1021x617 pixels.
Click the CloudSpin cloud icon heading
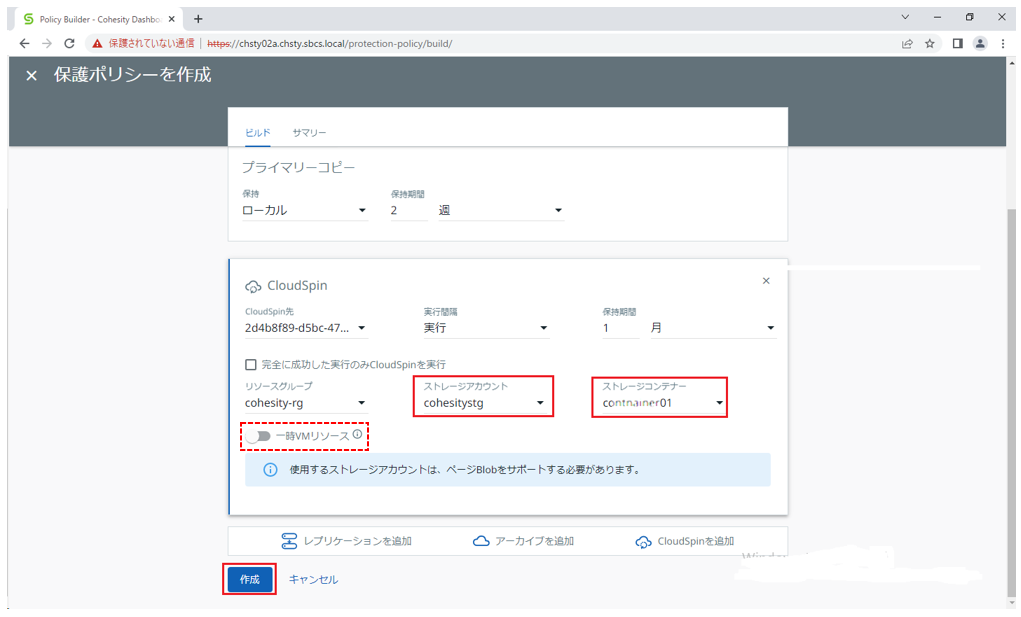click(253, 286)
